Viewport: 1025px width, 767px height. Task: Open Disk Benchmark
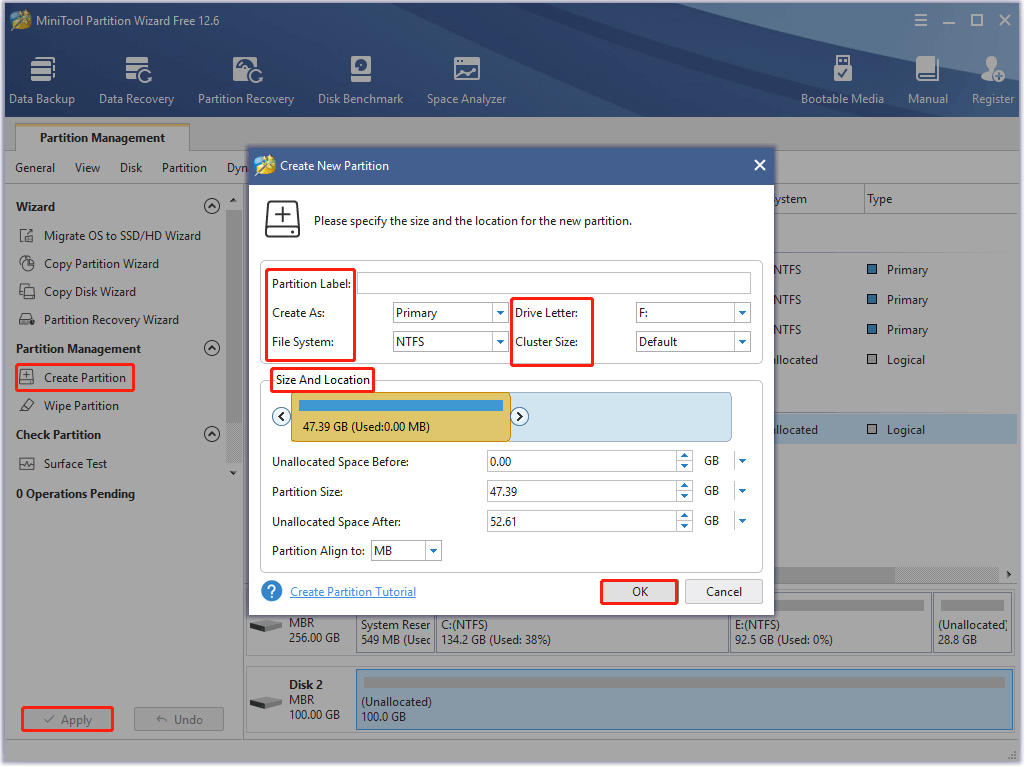(360, 78)
